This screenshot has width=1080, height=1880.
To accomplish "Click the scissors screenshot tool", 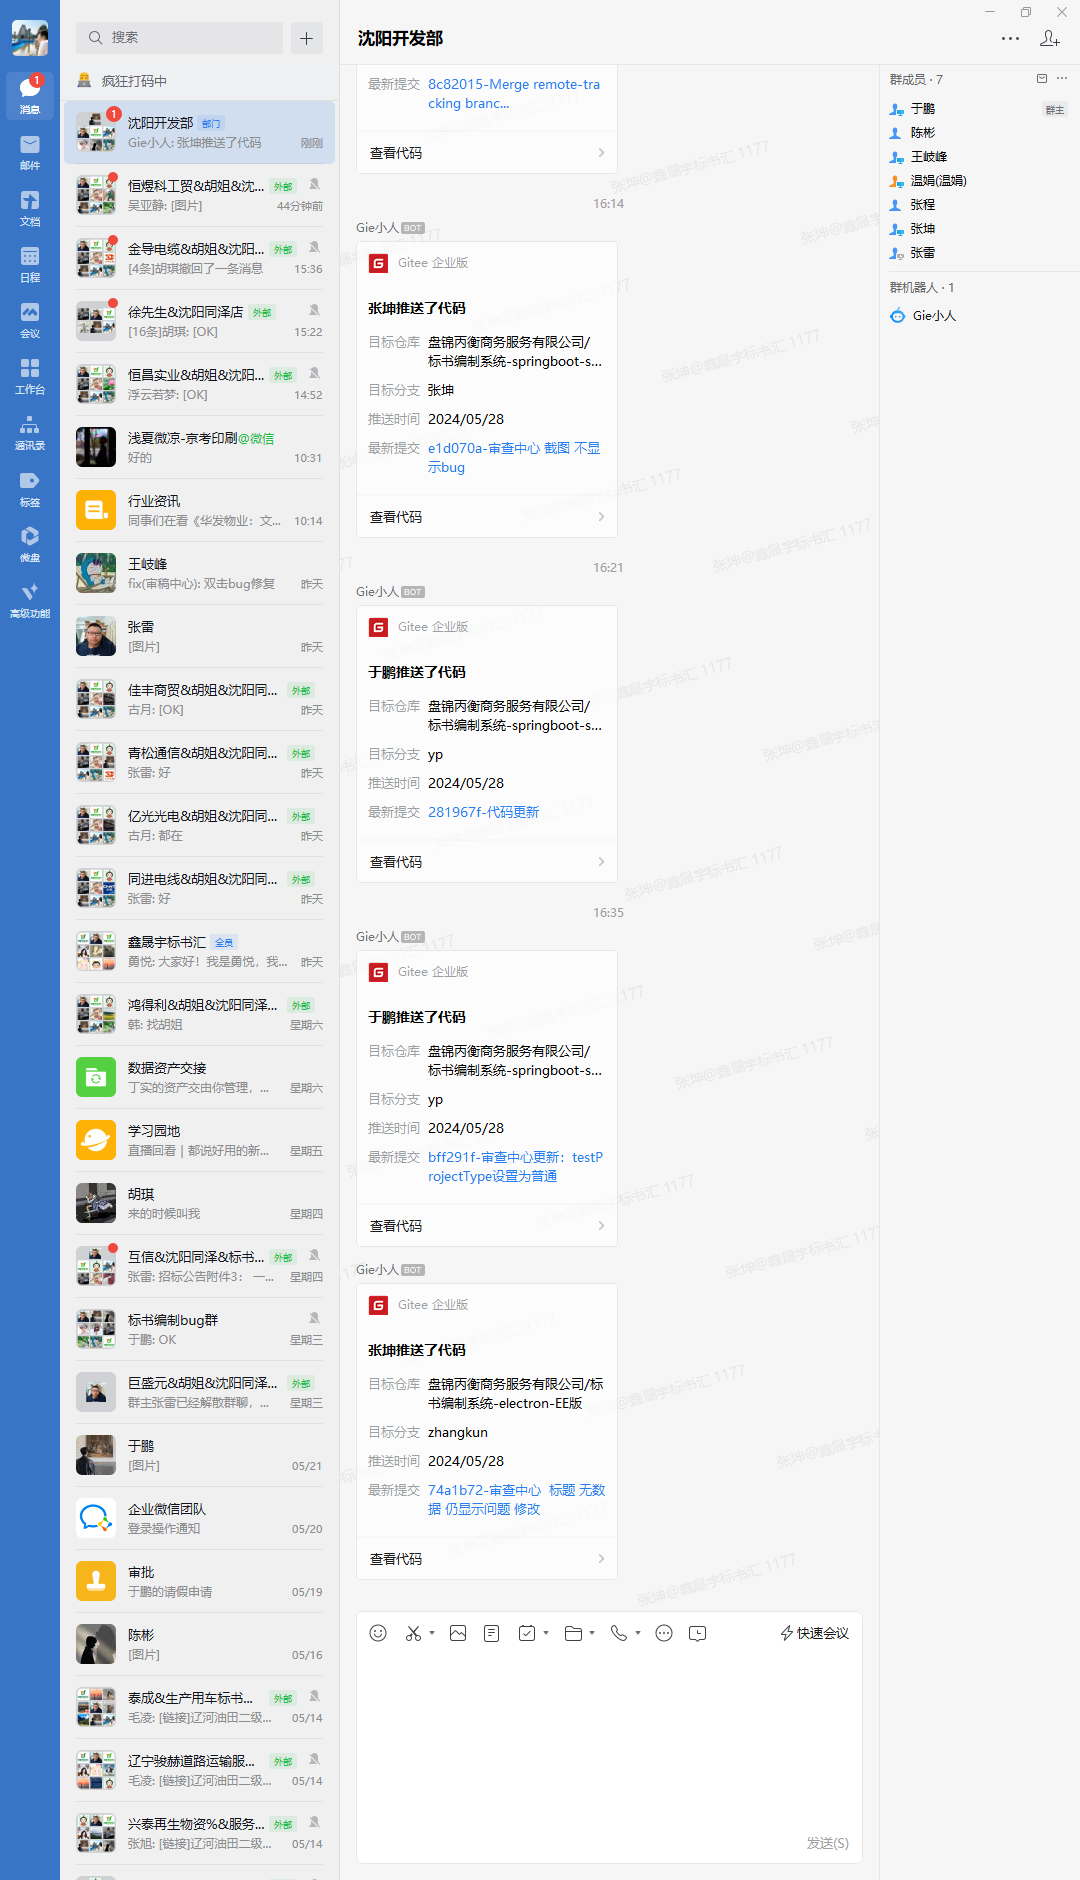I will click(413, 1633).
